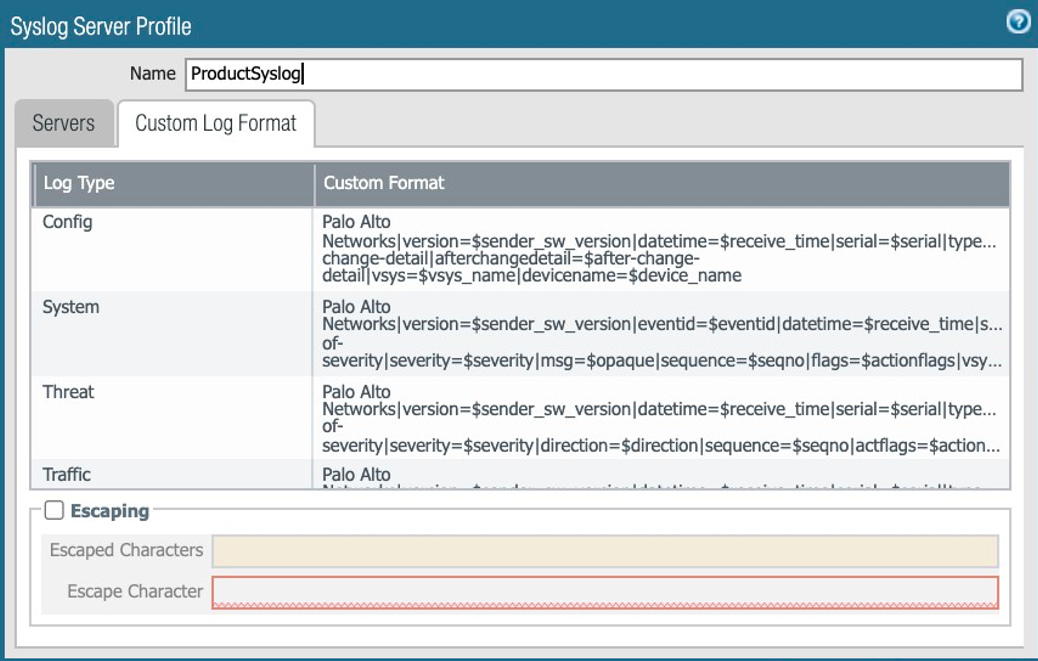Click the Name field containing ProductSyslog
The height and width of the screenshot is (661, 1038).
click(x=604, y=74)
